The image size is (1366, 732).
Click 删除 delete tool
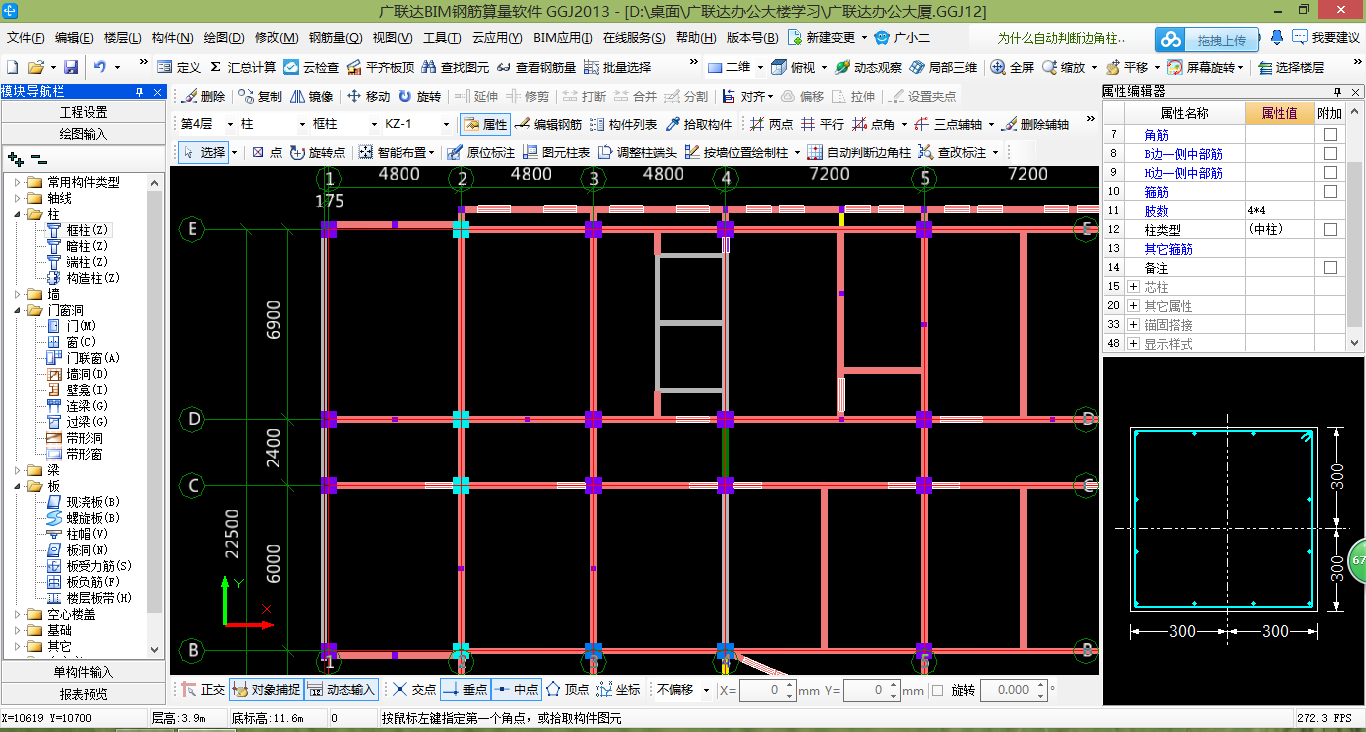203,97
